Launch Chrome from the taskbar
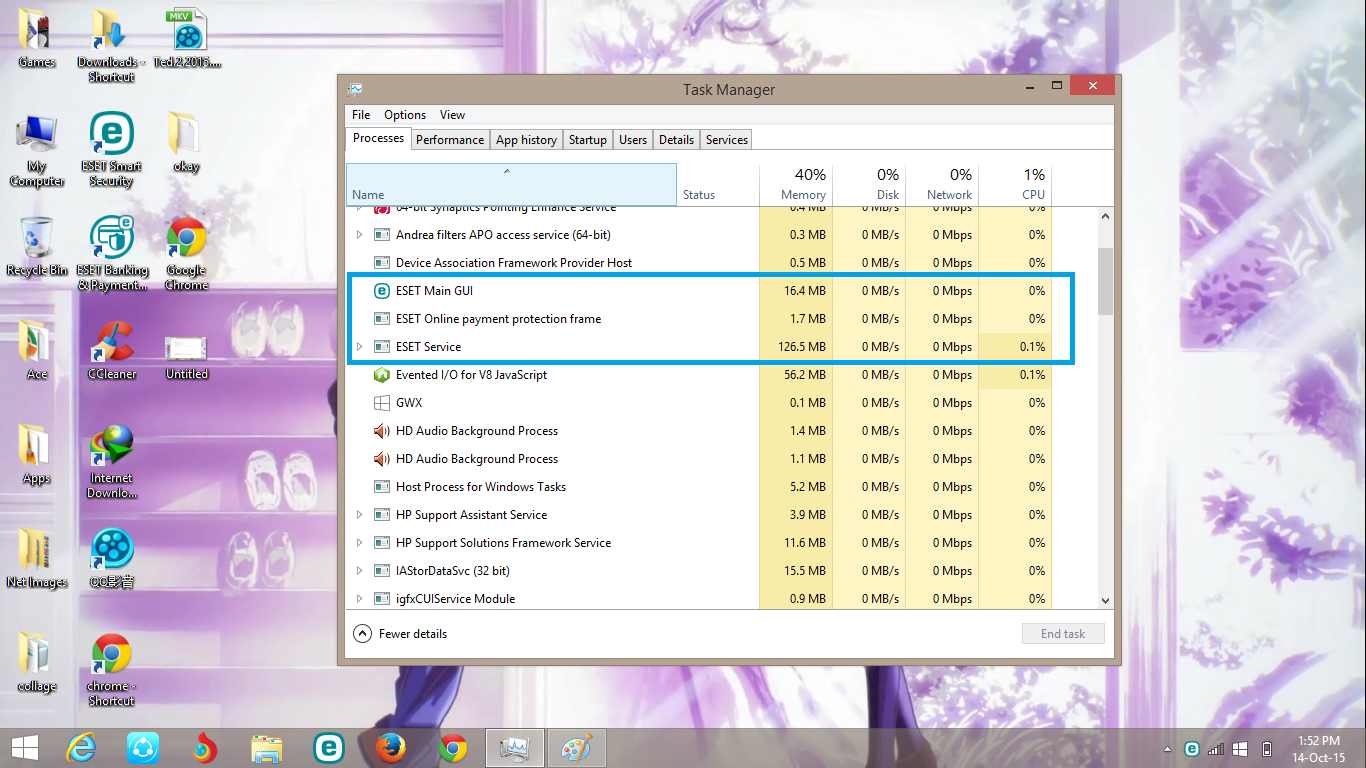The image size is (1366, 768). click(453, 748)
